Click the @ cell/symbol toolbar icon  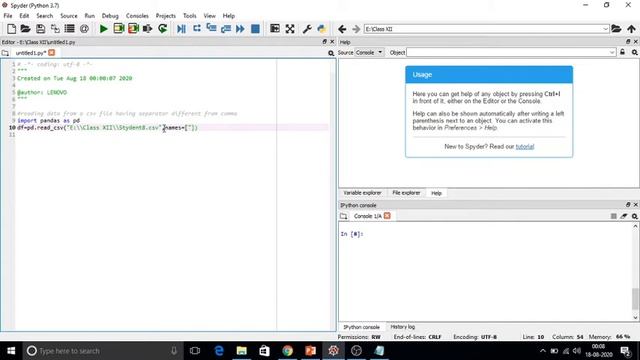click(84, 29)
